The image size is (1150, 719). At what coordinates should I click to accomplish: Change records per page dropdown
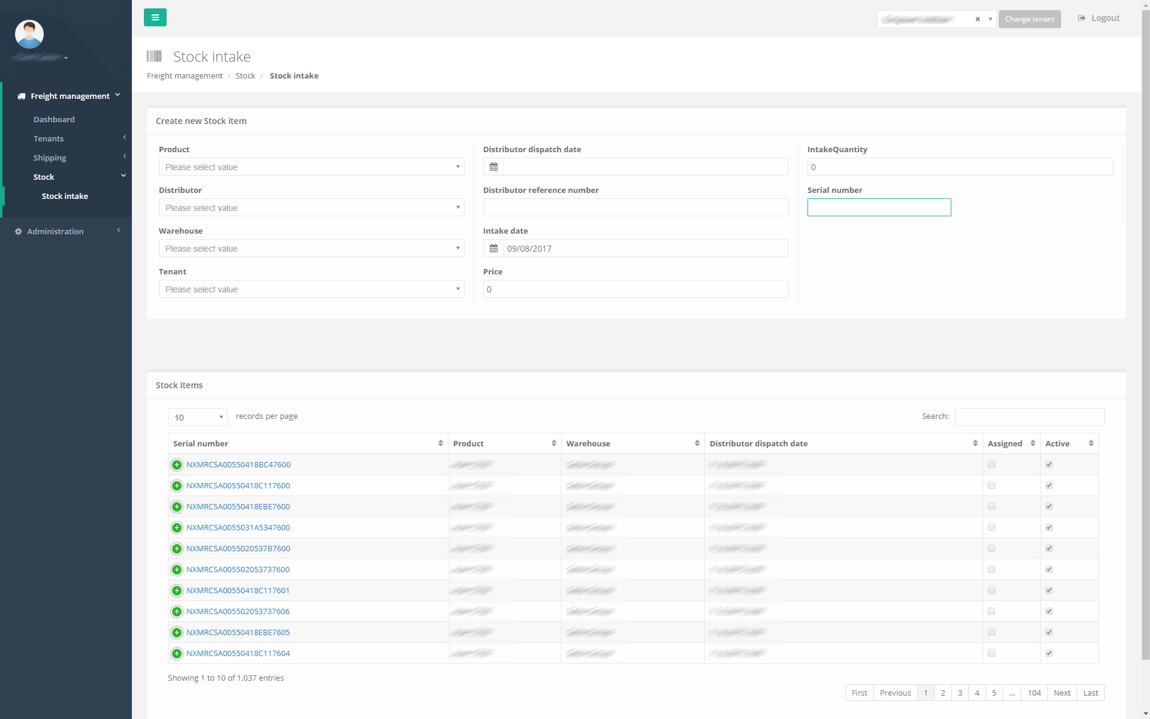[197, 417]
